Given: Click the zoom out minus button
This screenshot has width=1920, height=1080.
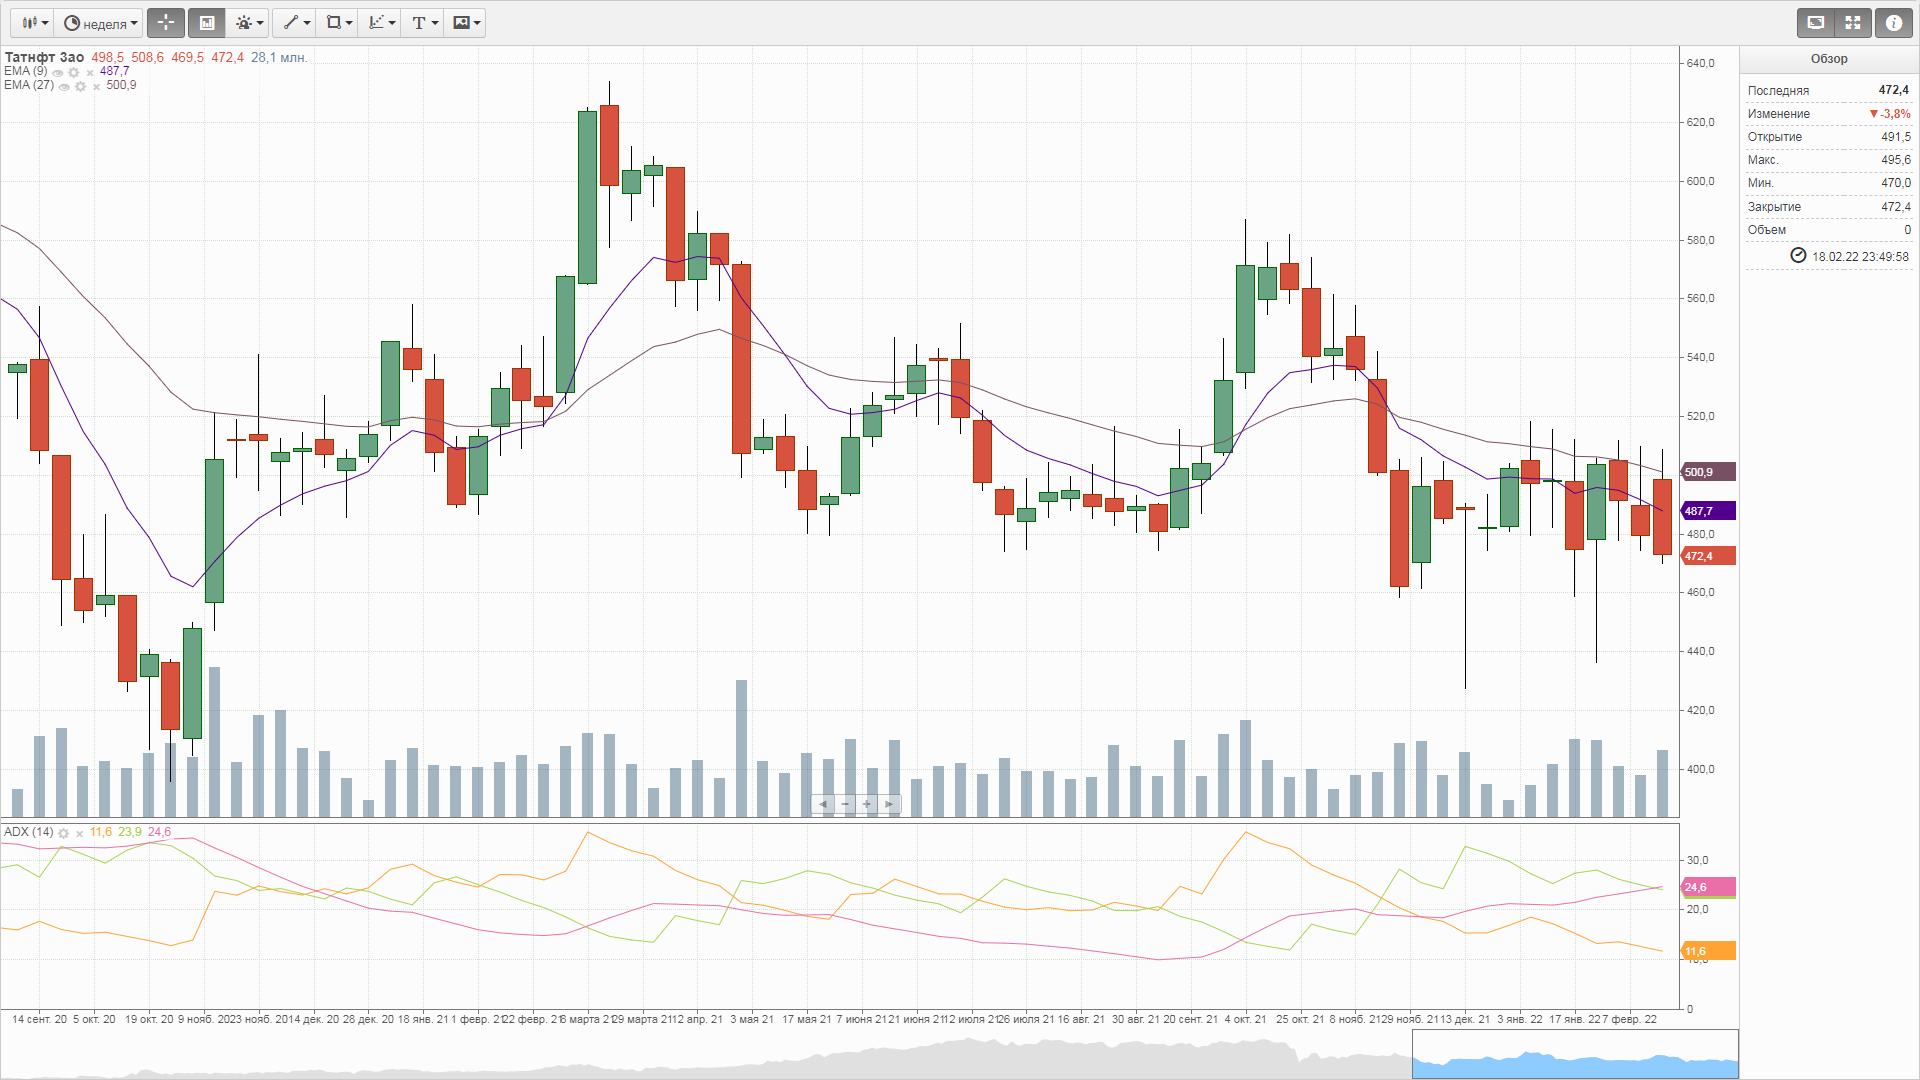Looking at the screenshot, I should [845, 804].
